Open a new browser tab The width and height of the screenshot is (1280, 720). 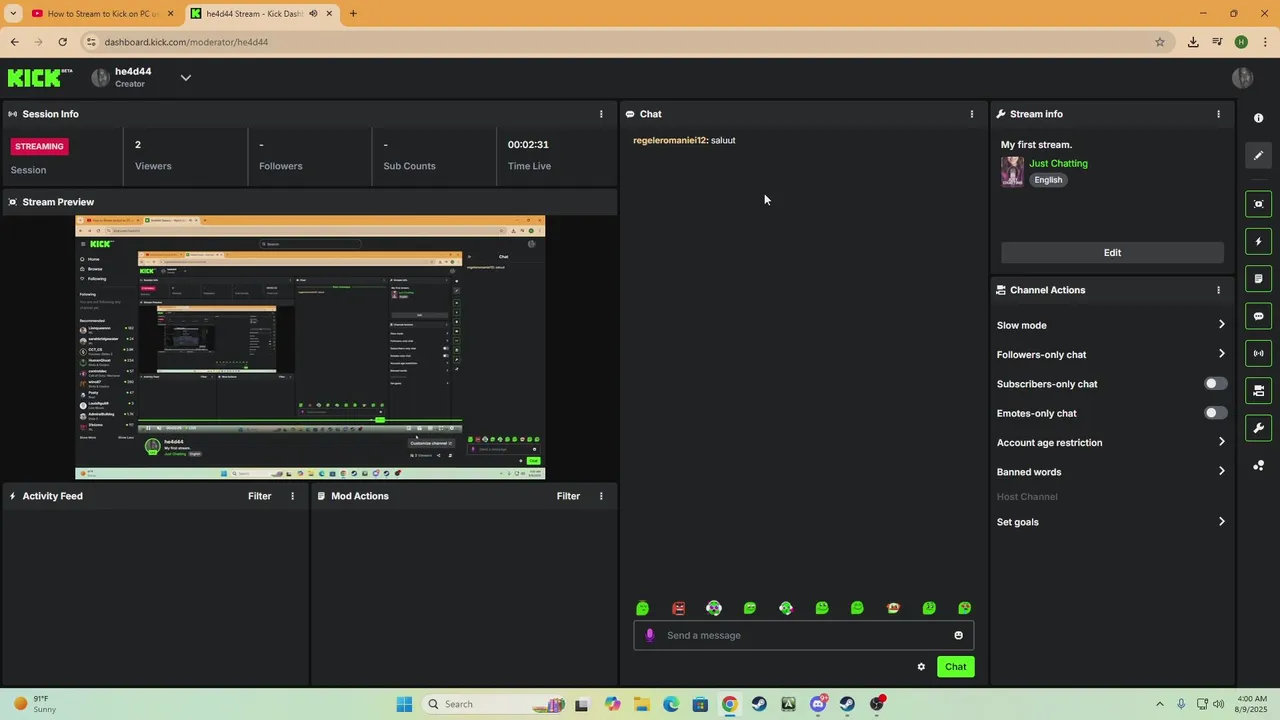click(x=353, y=14)
